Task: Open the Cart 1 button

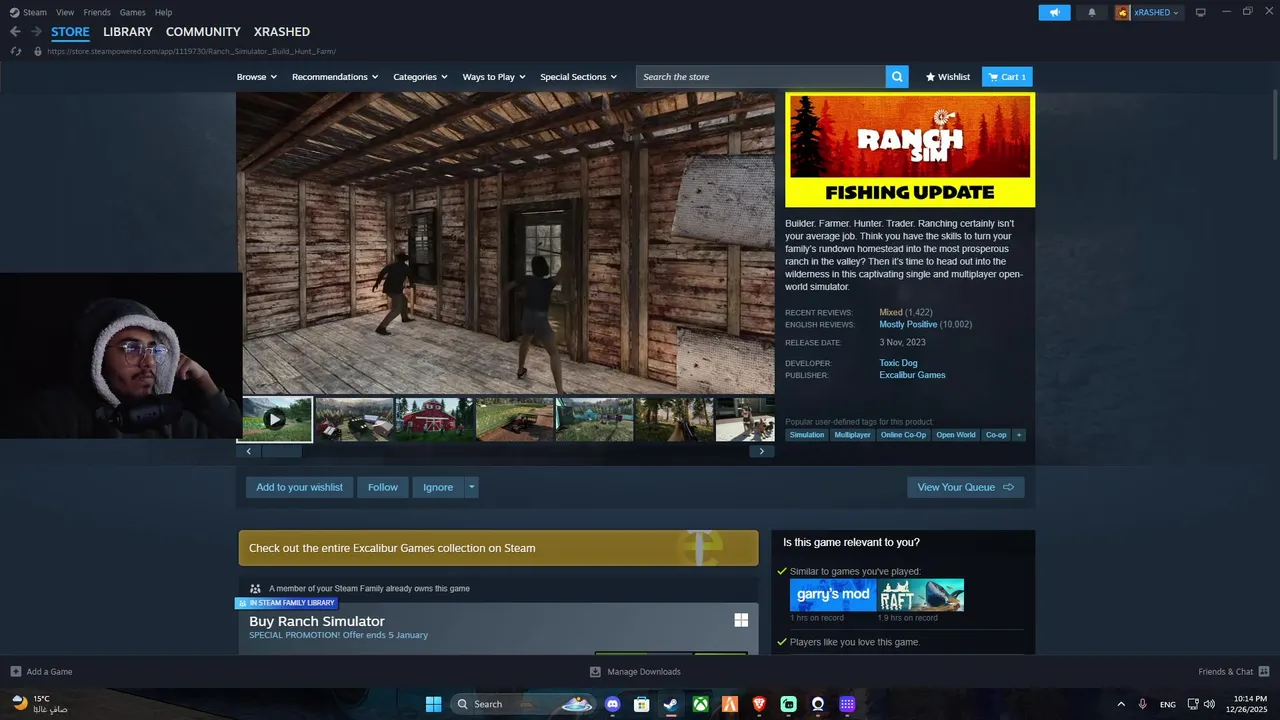Action: pyautogui.click(x=1008, y=77)
